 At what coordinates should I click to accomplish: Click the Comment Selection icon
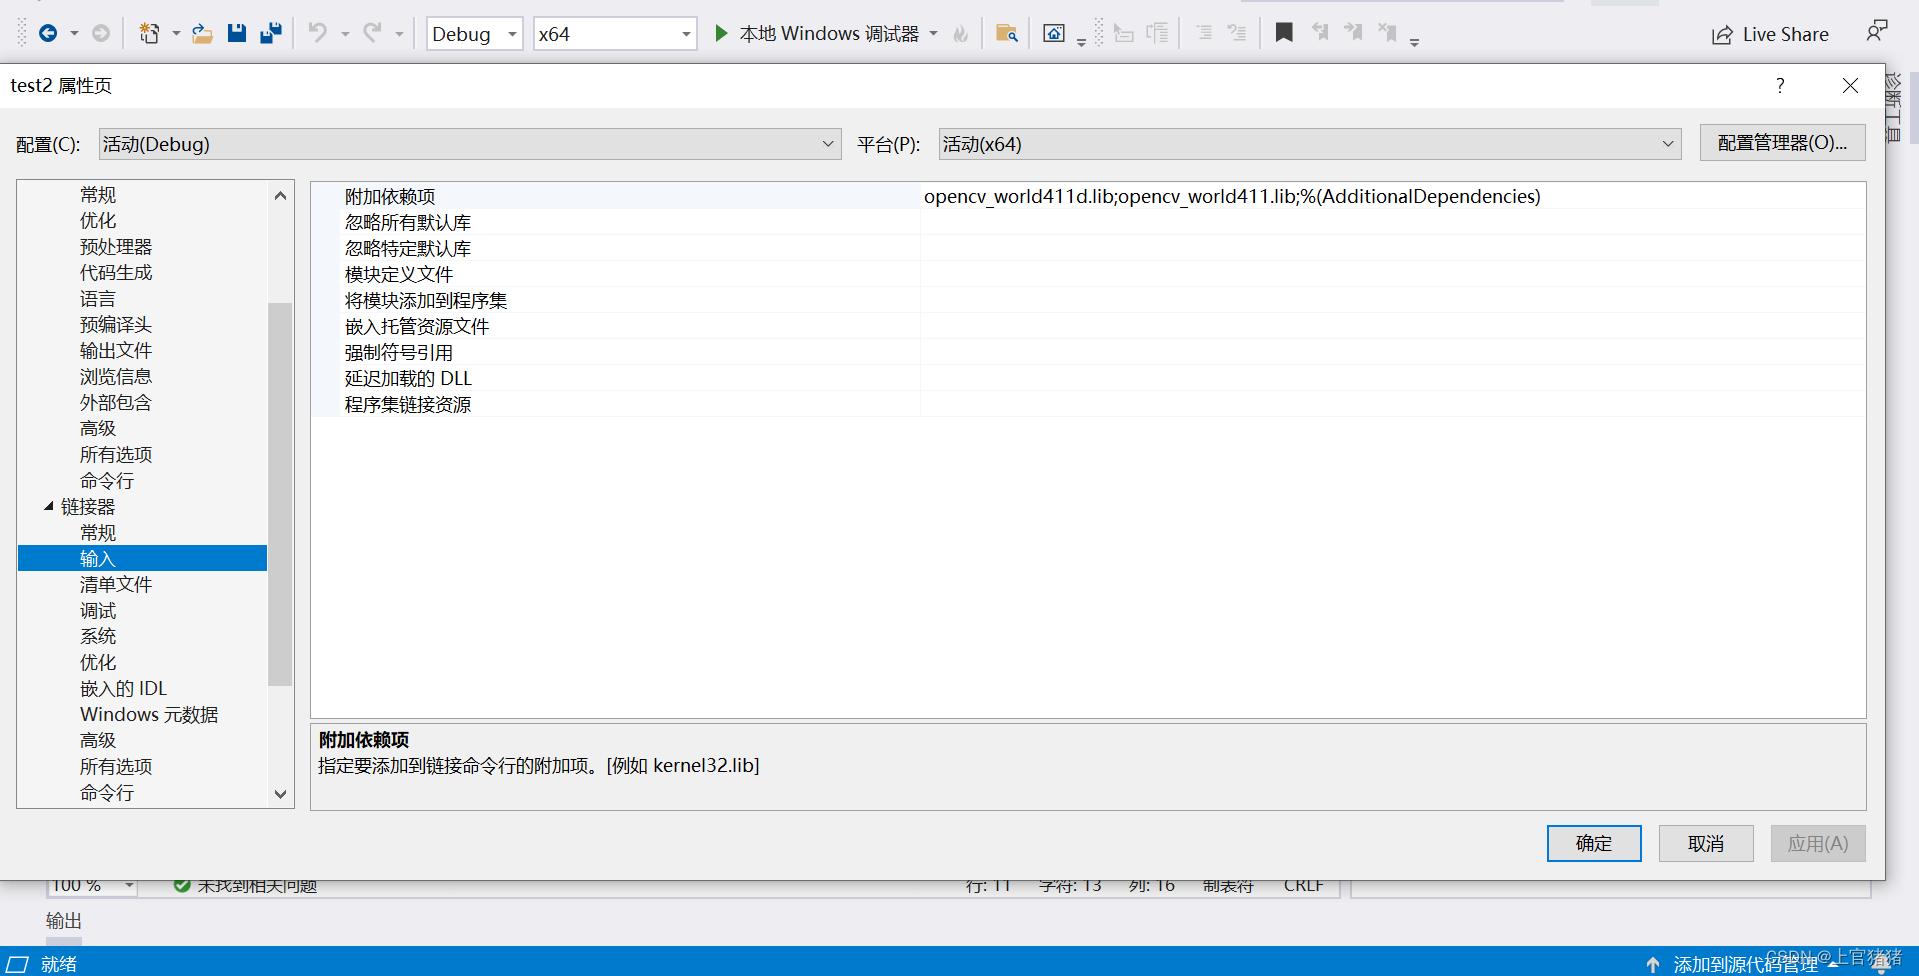pyautogui.click(x=1204, y=33)
